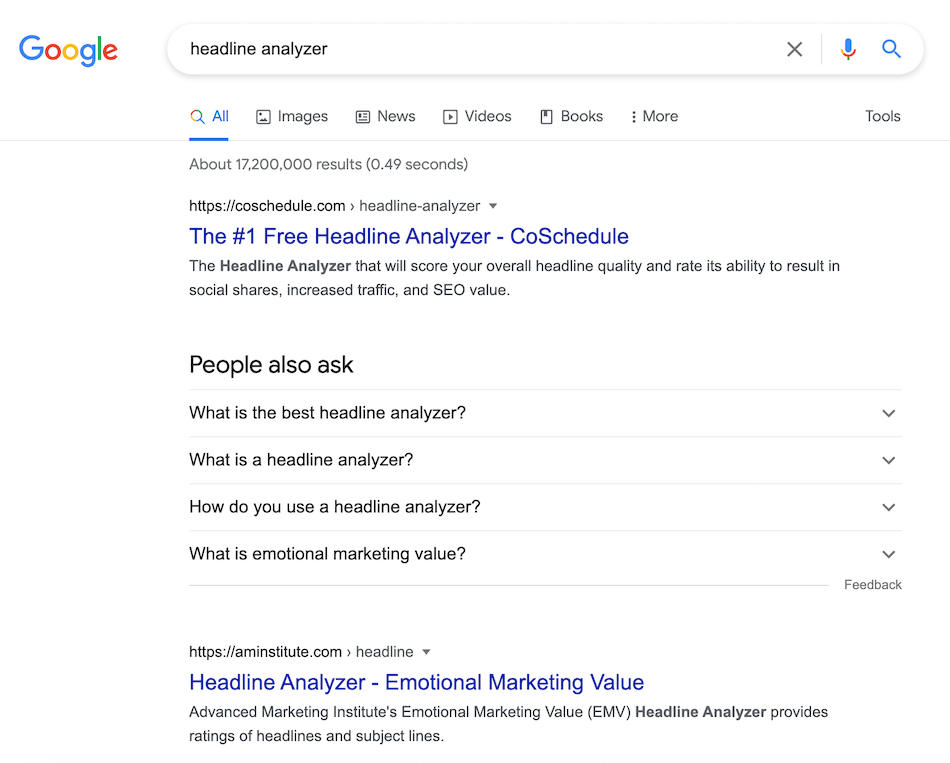Click the Advanced Marketing Institute description snippet

tap(508, 724)
